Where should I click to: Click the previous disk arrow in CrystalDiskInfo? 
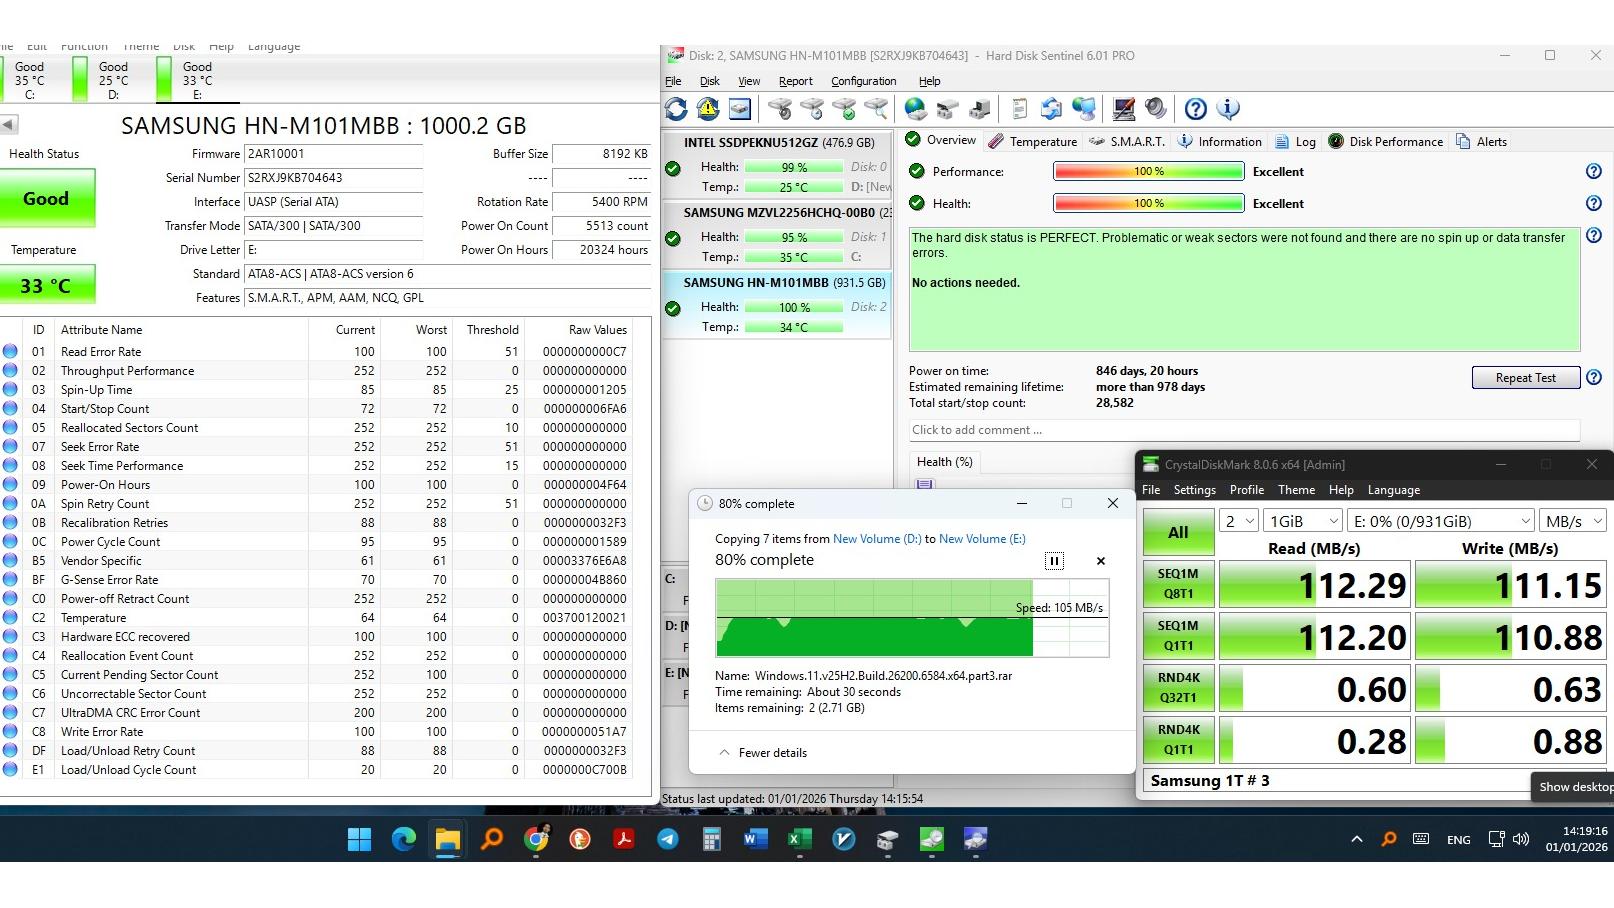point(9,125)
